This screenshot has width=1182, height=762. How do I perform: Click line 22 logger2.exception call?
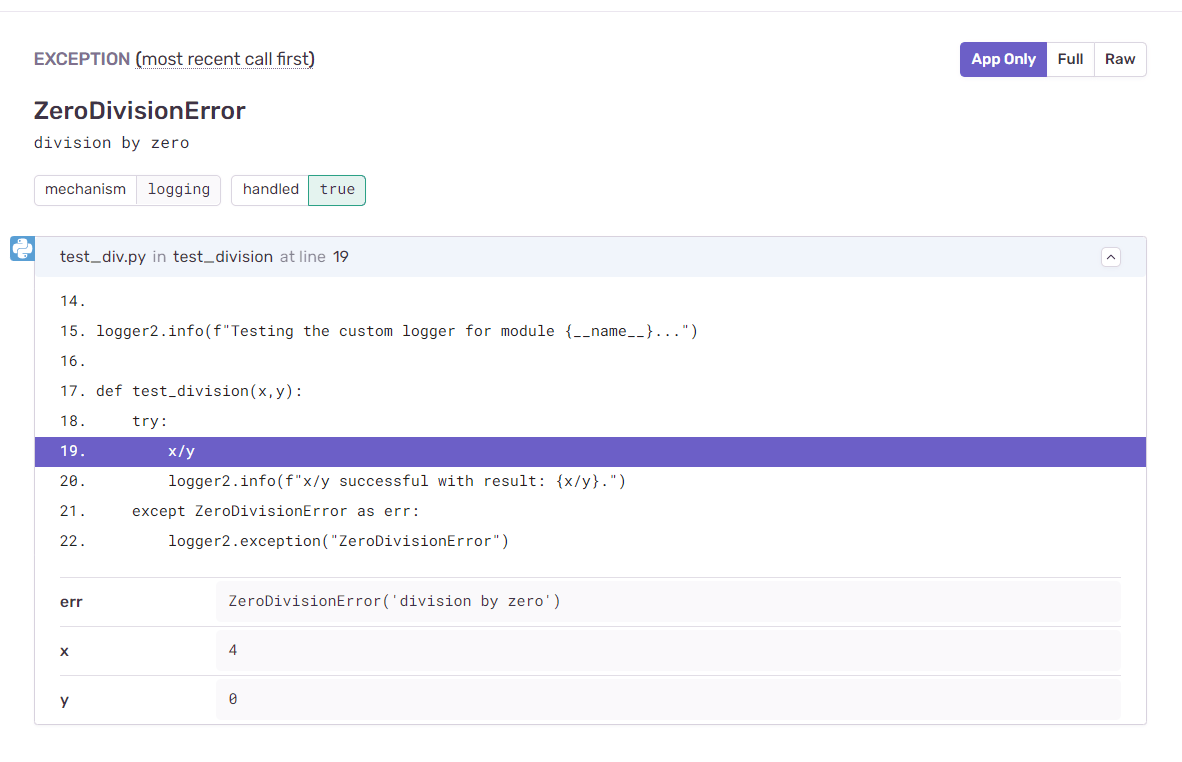pos(337,541)
